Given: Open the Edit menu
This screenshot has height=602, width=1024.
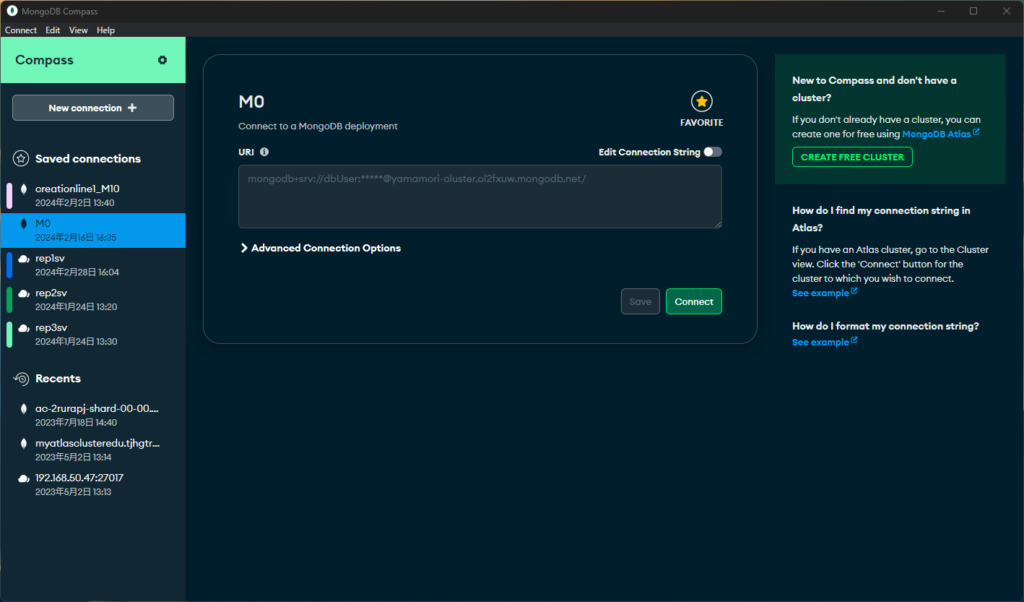Looking at the screenshot, I should [x=53, y=30].
